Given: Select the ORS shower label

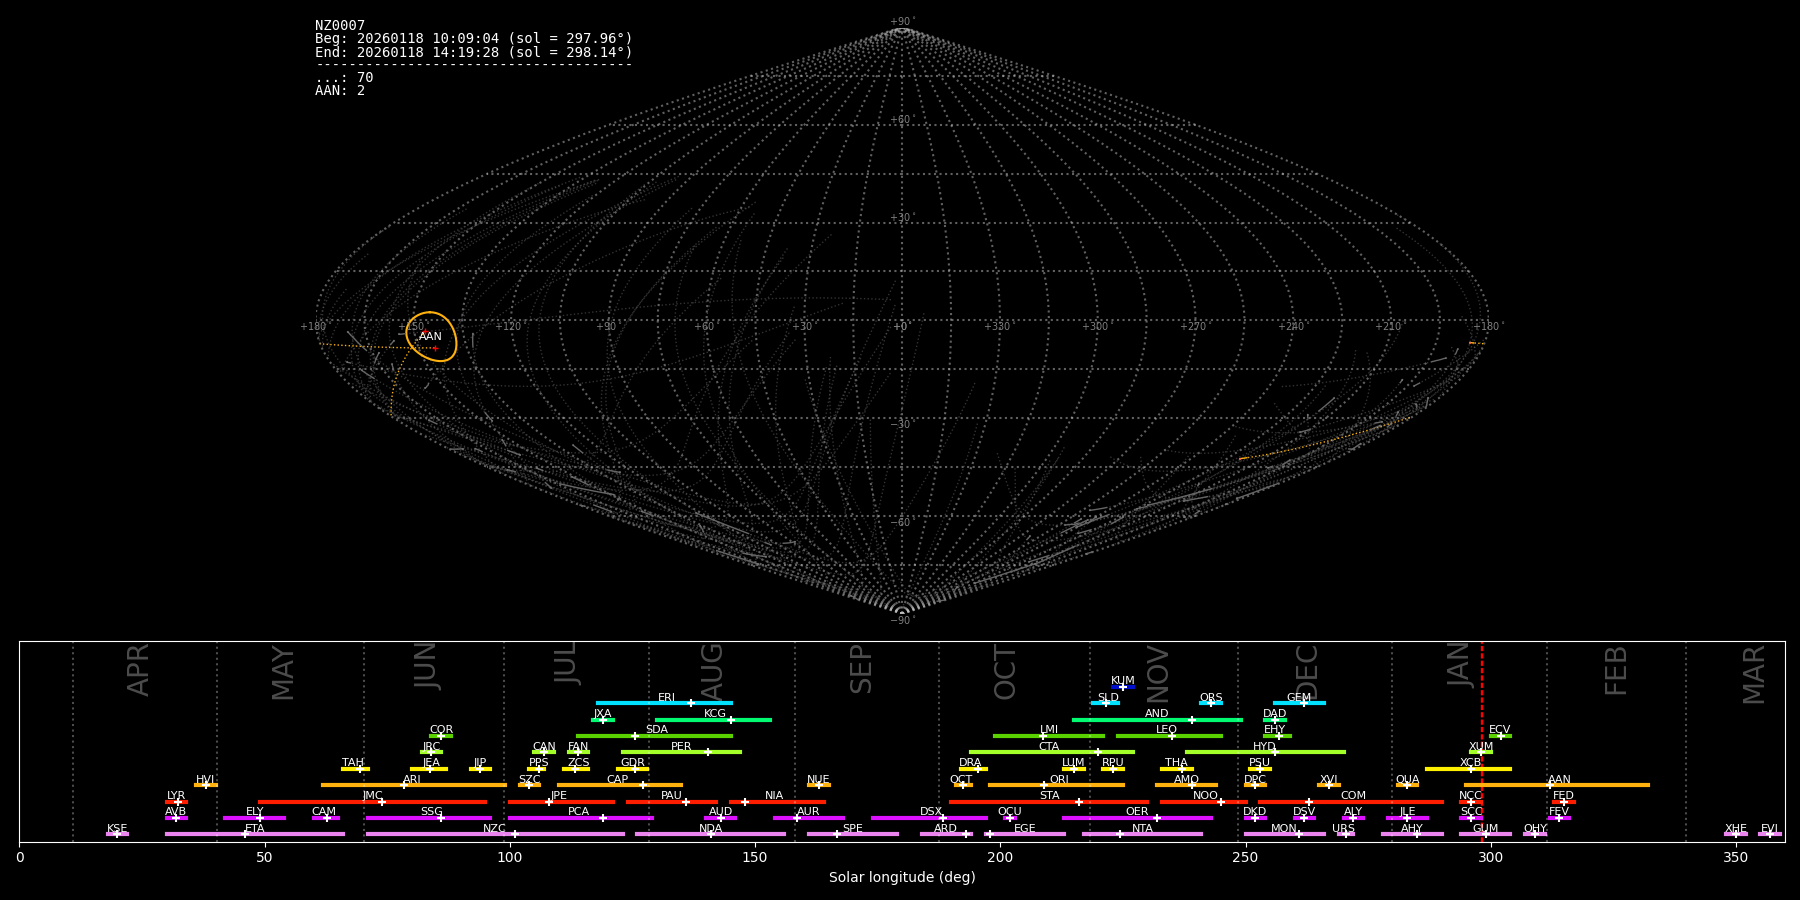Looking at the screenshot, I should tap(1211, 698).
